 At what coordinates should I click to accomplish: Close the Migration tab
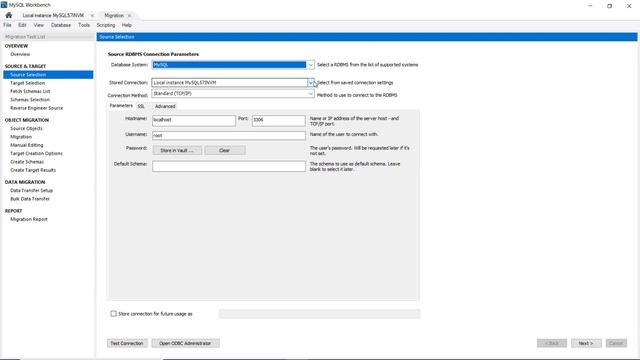(129, 16)
